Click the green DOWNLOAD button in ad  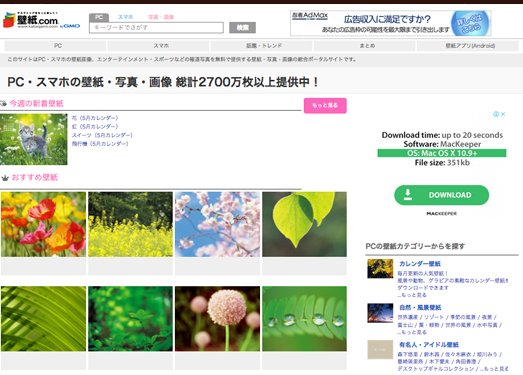pyautogui.click(x=442, y=195)
